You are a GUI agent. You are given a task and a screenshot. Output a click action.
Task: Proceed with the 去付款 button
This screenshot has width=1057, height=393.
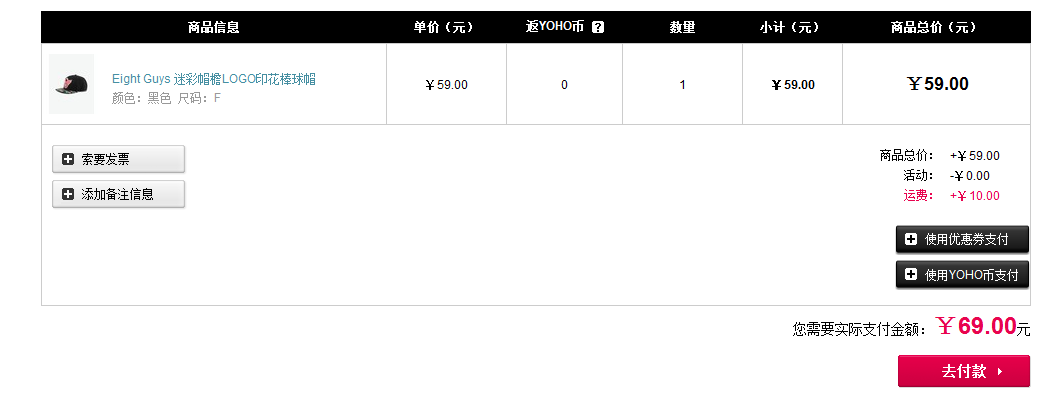coord(964,371)
